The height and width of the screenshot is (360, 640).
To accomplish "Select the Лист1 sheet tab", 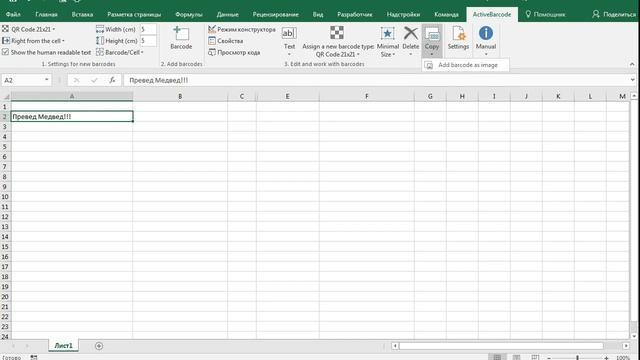I will [63, 346].
